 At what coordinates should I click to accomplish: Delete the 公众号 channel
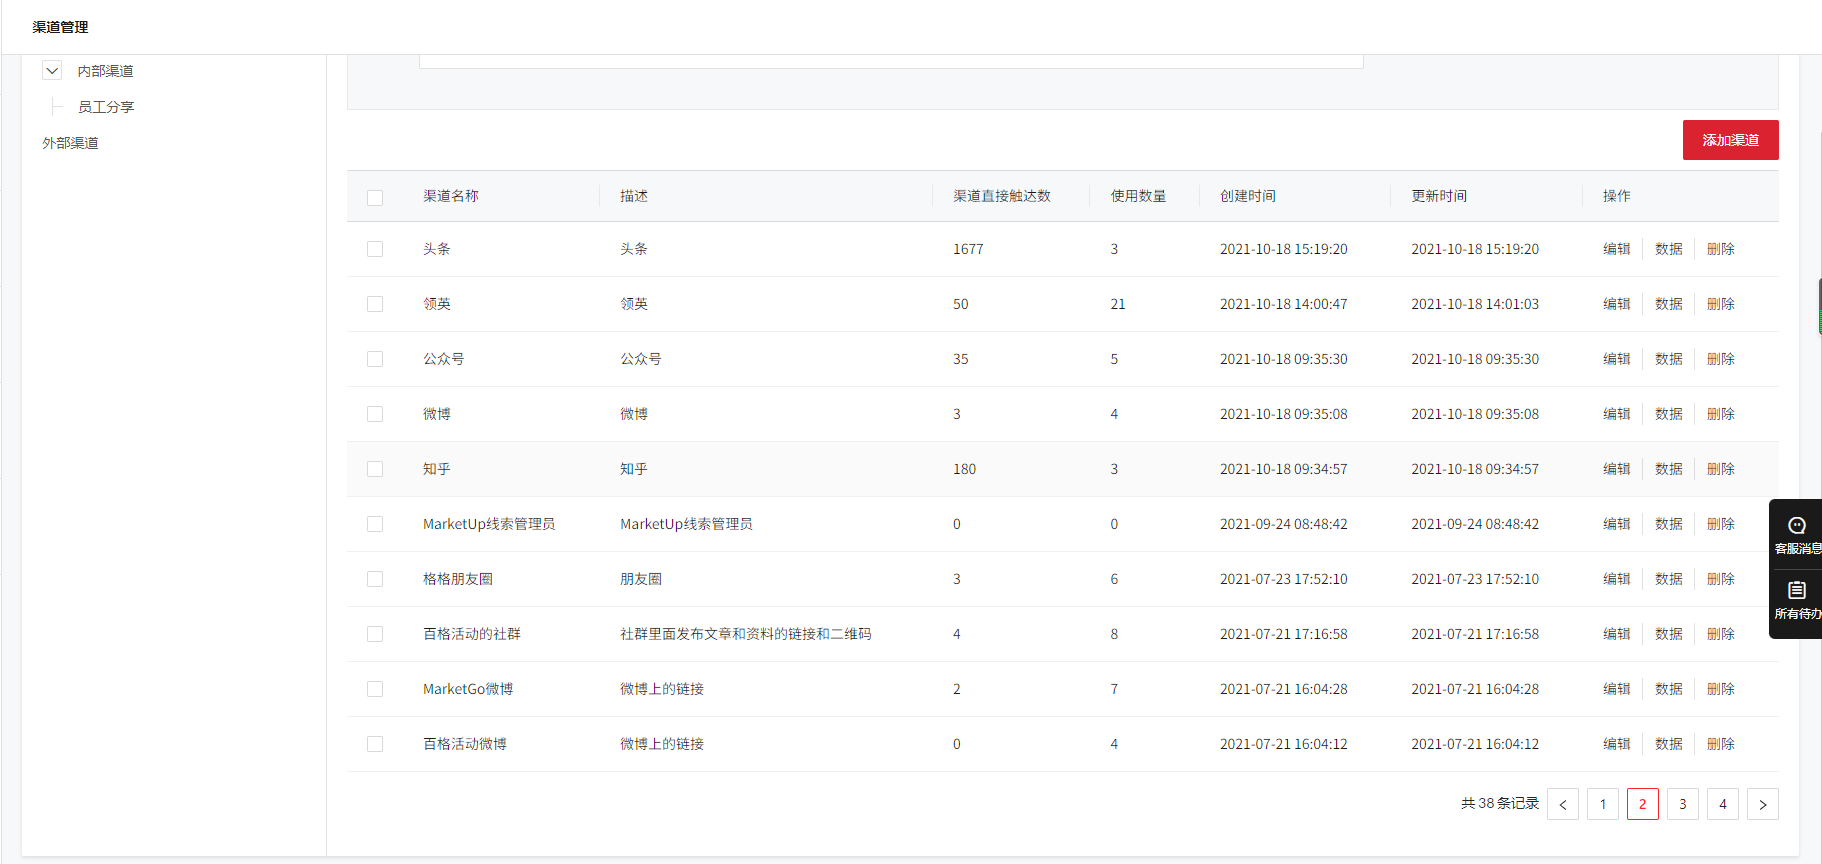coord(1721,359)
